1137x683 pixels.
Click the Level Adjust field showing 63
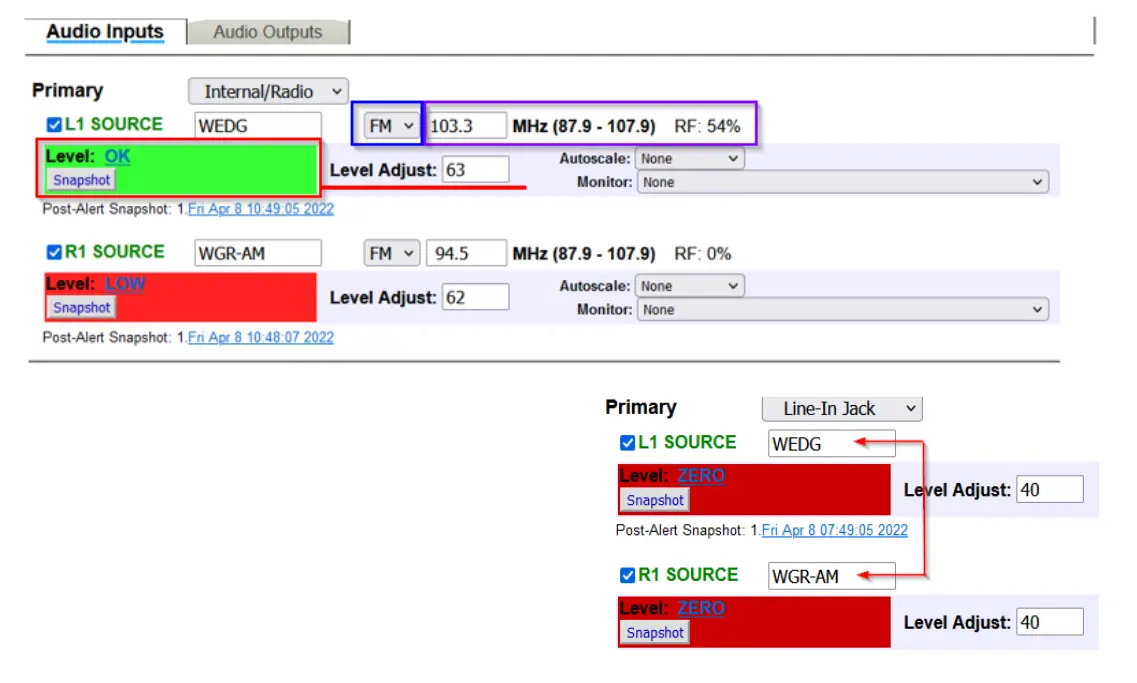coord(475,168)
